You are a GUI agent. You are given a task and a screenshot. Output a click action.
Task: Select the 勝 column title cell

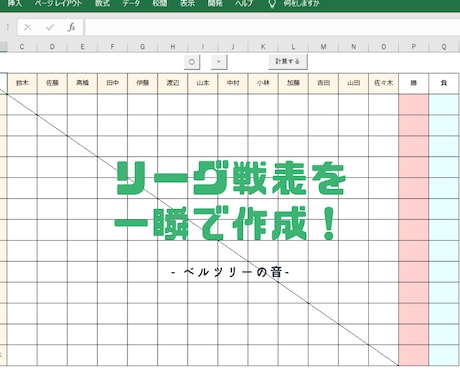tap(414, 83)
